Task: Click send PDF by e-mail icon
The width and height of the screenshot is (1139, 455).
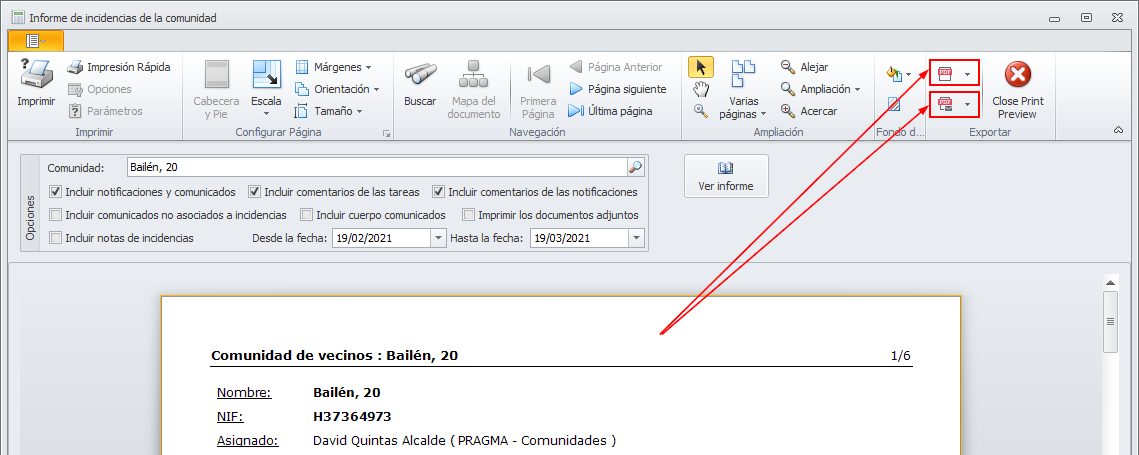Action: pyautogui.click(x=945, y=105)
